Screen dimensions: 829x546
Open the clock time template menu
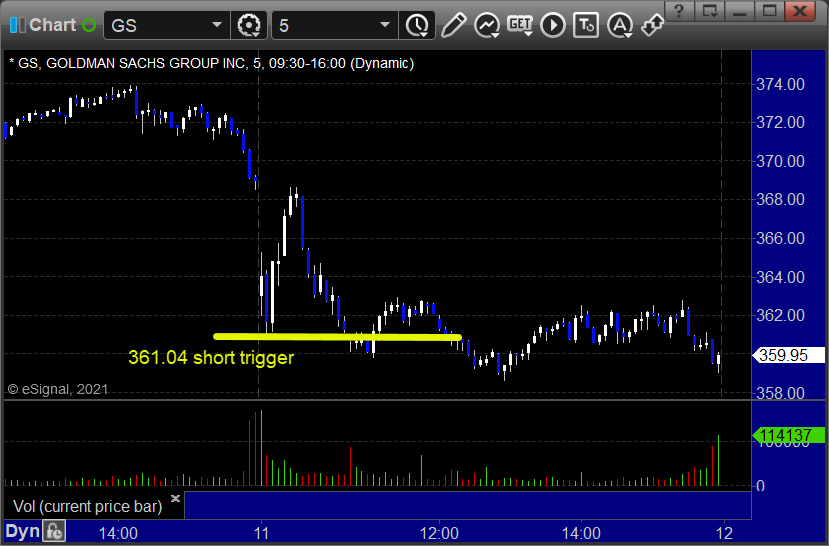pyautogui.click(x=418, y=25)
